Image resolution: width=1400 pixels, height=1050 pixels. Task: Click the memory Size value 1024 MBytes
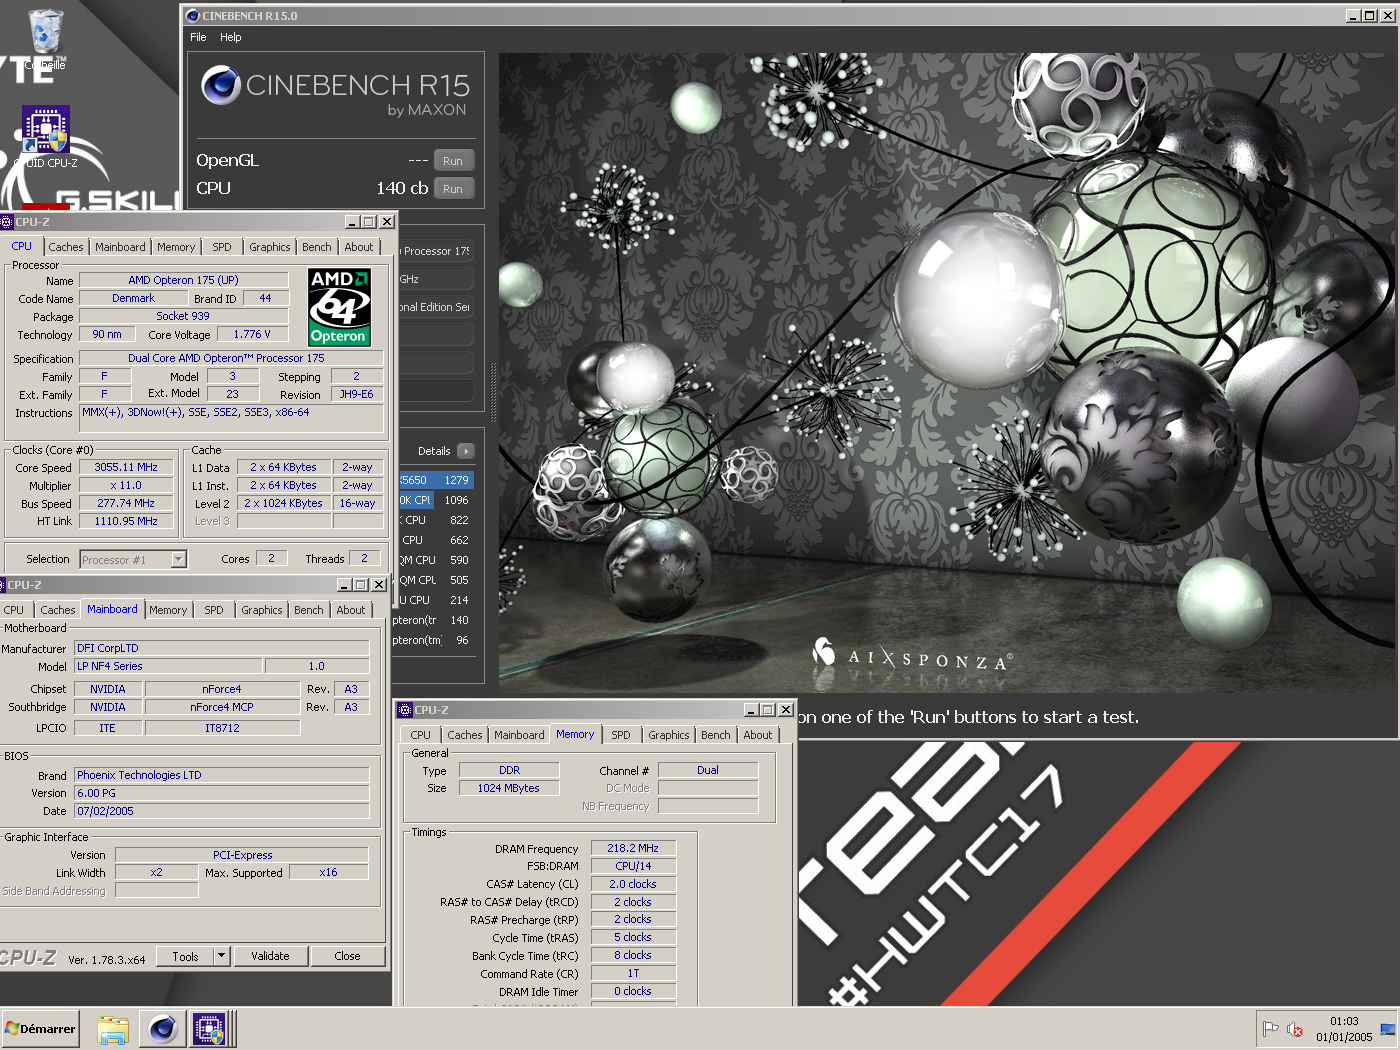509,788
